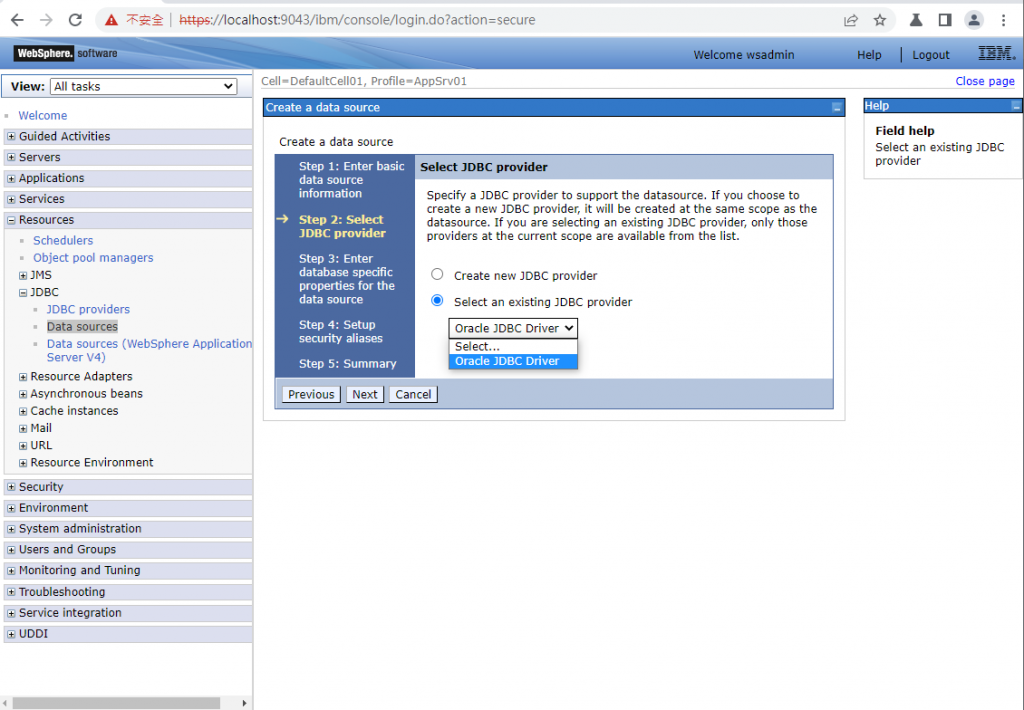
Task: Expand Resource Environment node
Action: [23, 463]
